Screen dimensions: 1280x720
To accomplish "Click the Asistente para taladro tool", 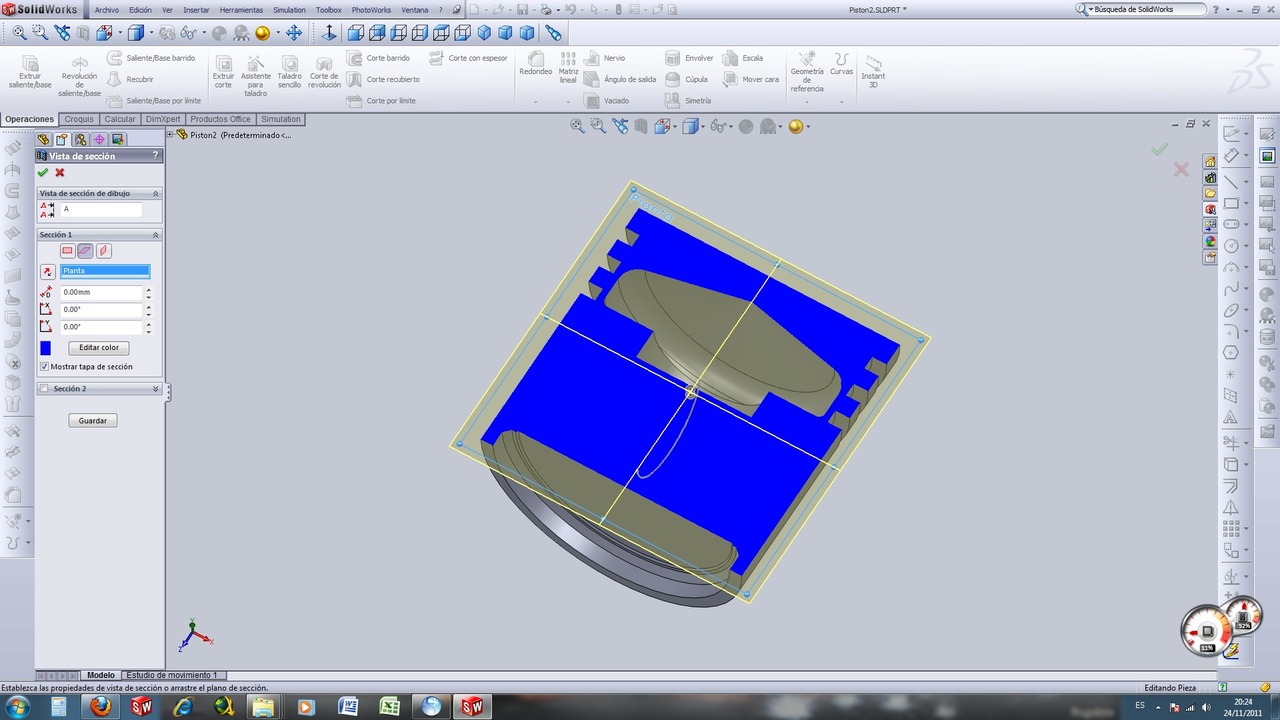I will click(x=256, y=75).
